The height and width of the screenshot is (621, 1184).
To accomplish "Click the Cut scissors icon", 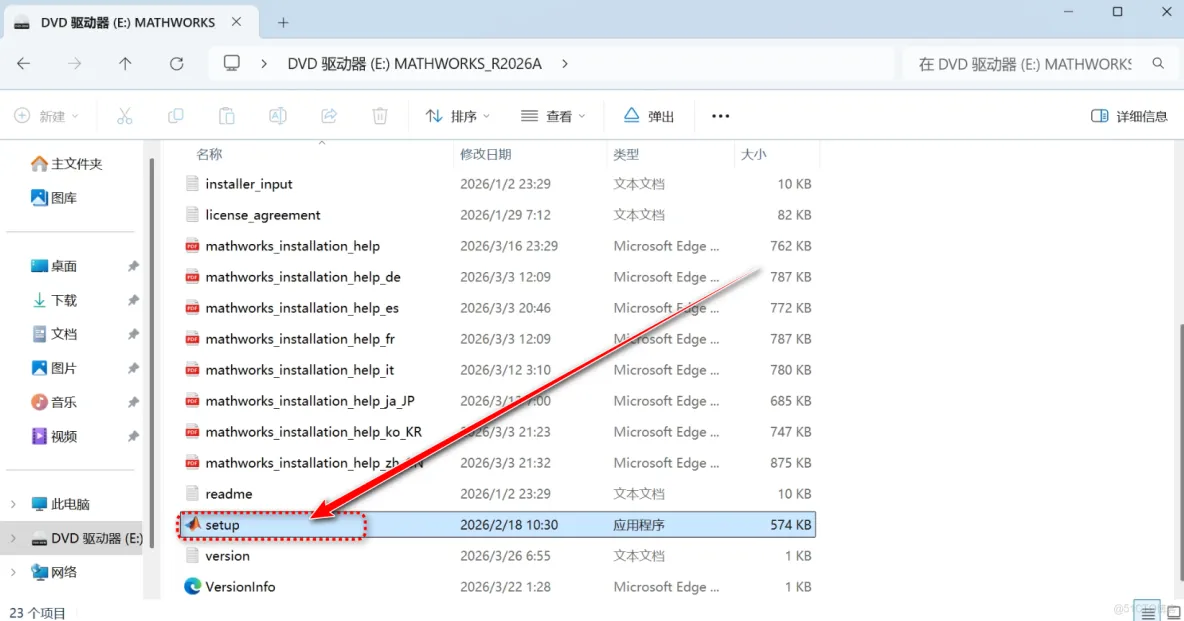I will [125, 116].
